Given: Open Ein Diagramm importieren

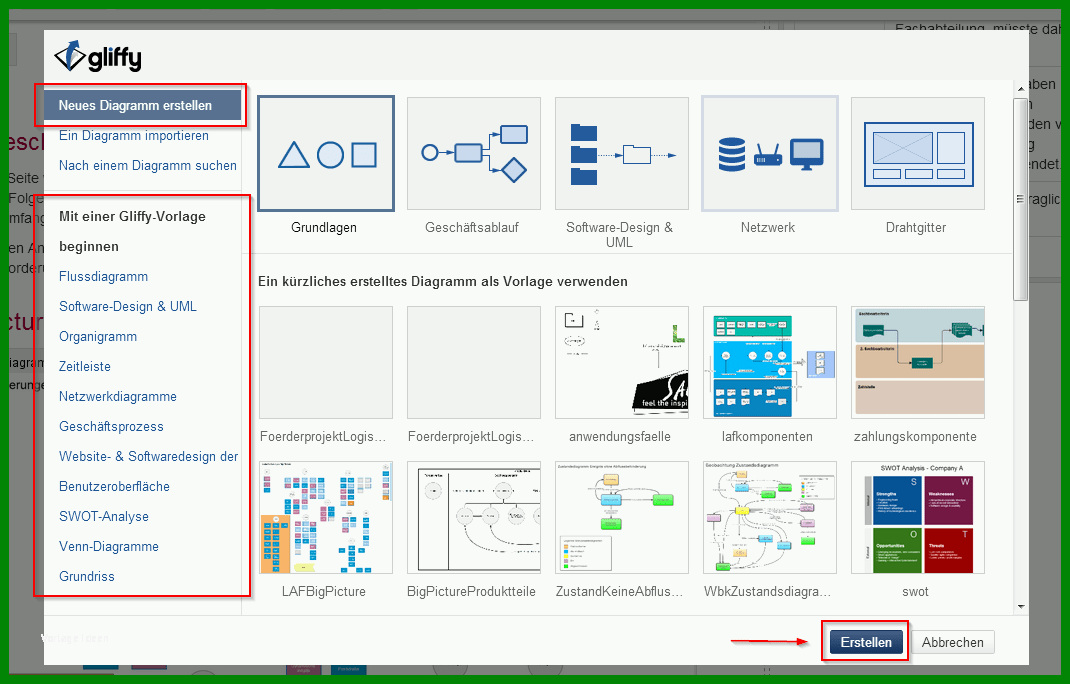Looking at the screenshot, I should tap(134, 135).
